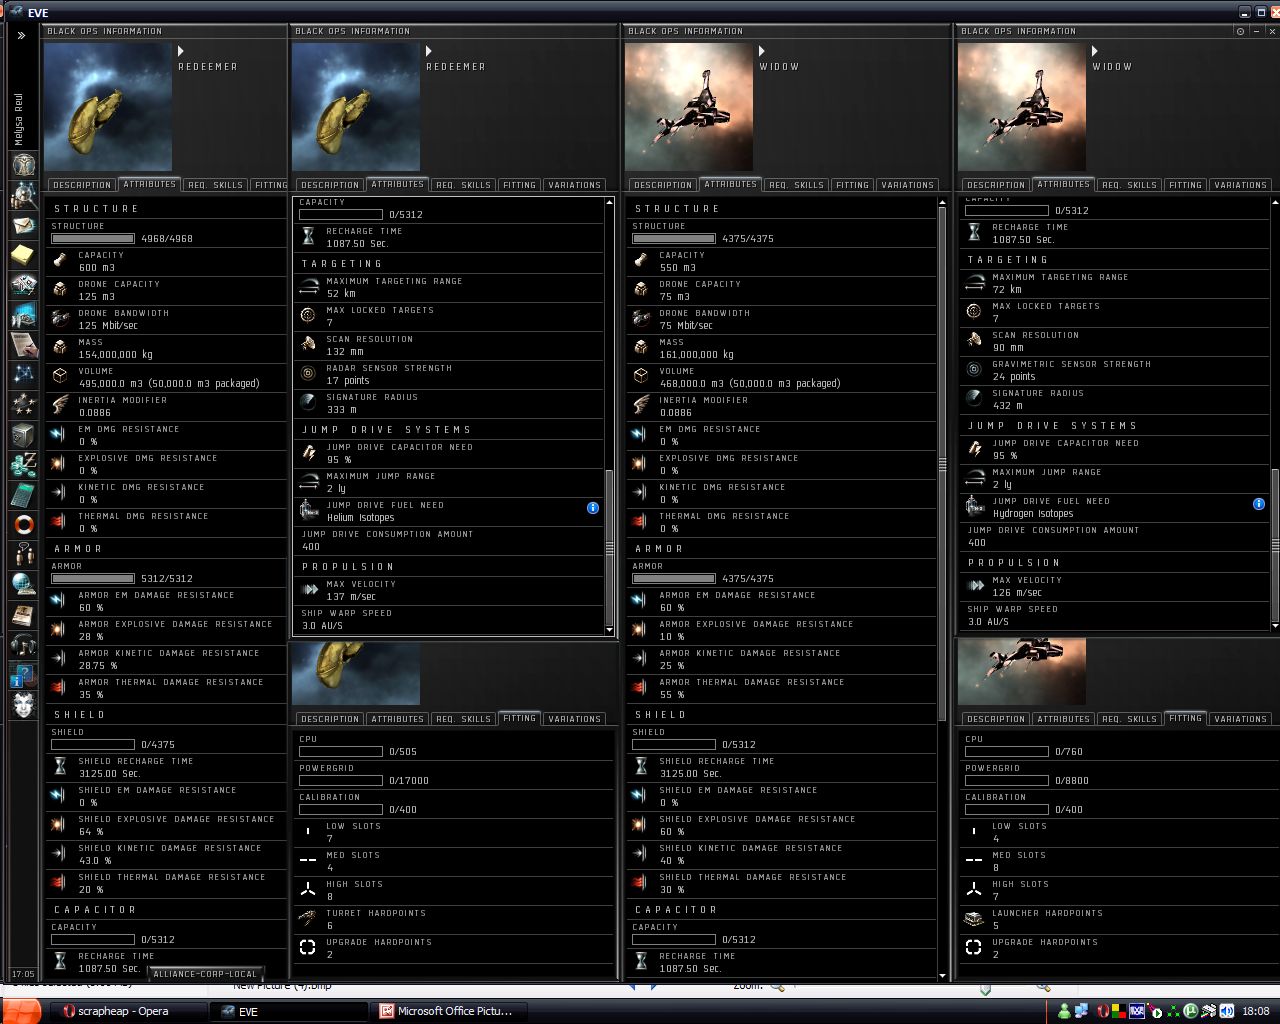Image resolution: width=1280 pixels, height=1024 pixels.
Task: Switch to Fitting tab in the second Redeemer window
Action: [519, 185]
